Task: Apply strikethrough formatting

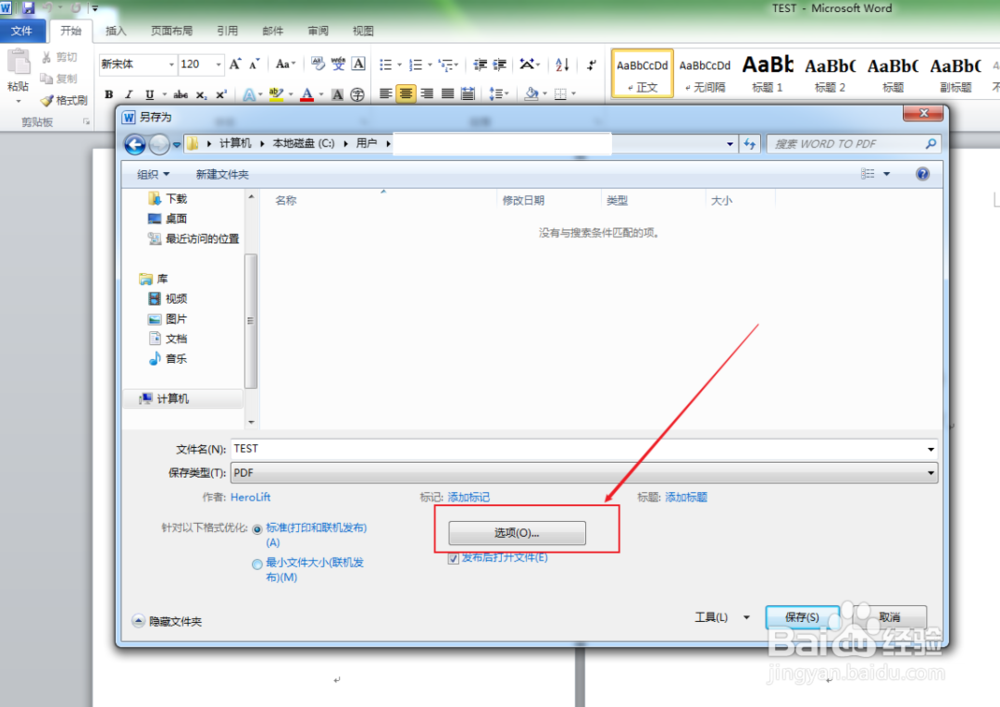Action: [180, 94]
